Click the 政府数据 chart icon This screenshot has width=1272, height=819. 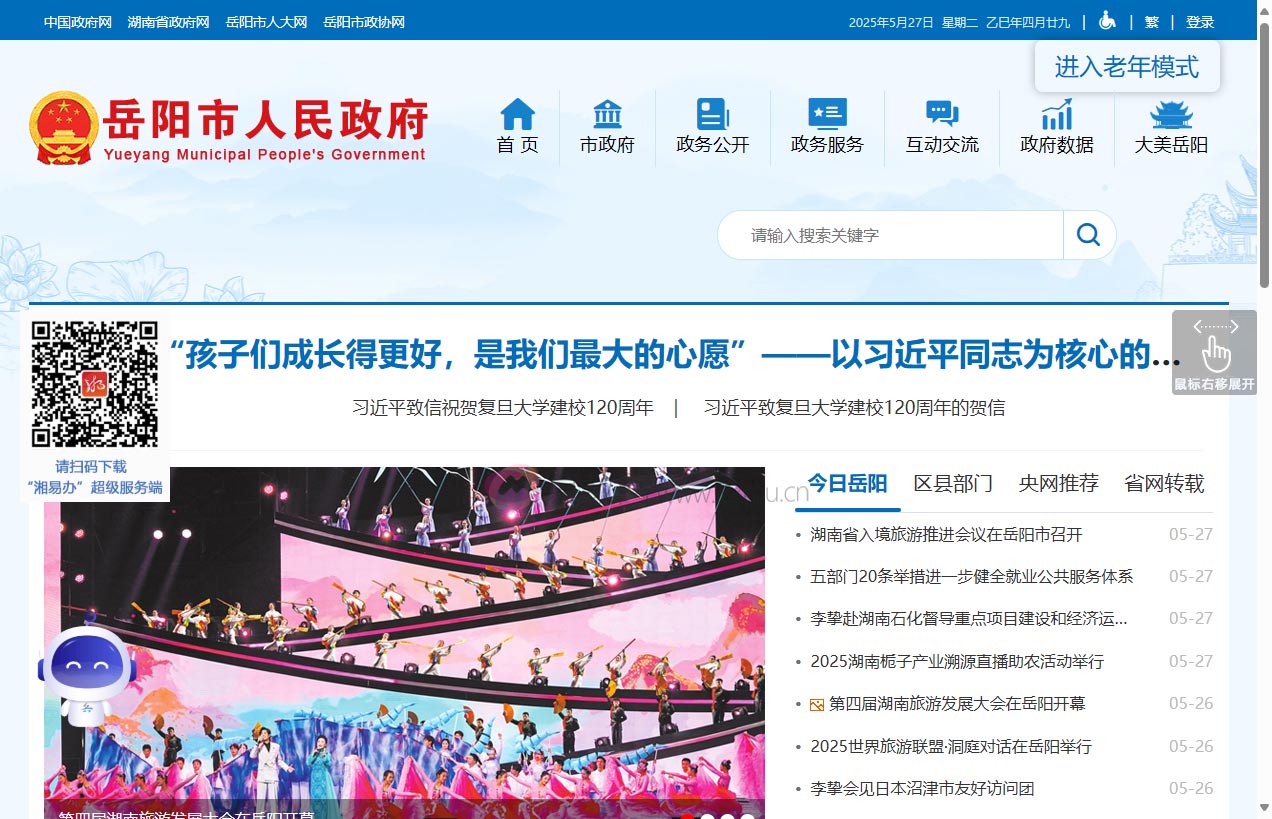pos(1056,114)
